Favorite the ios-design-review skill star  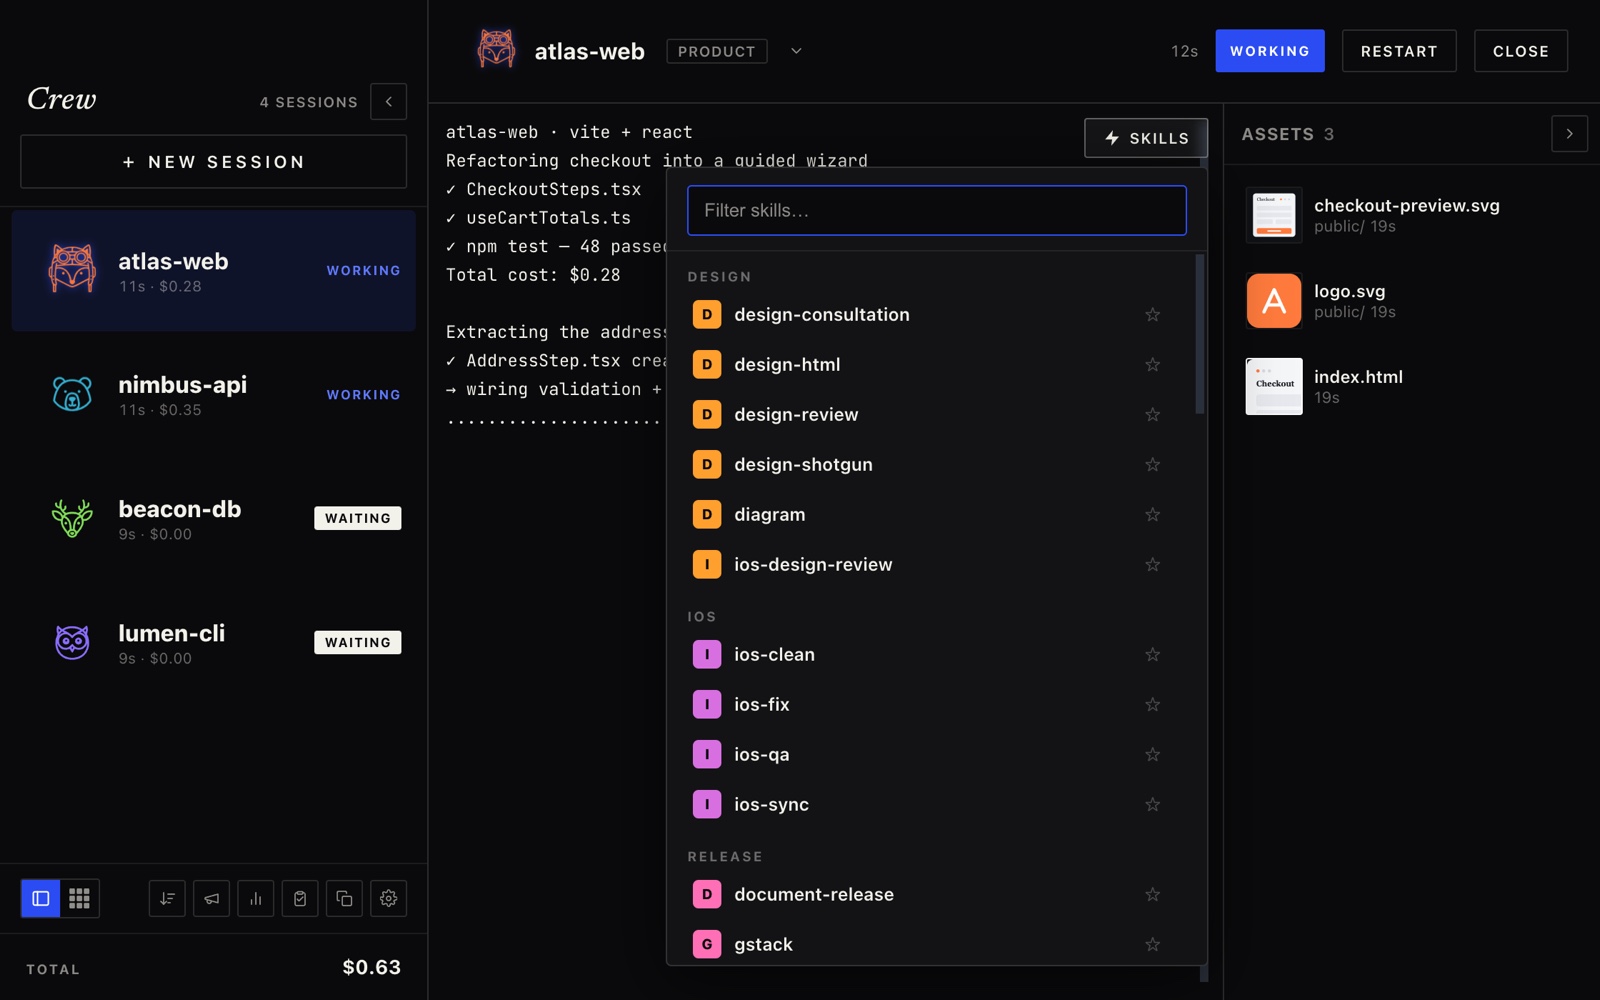(1153, 564)
